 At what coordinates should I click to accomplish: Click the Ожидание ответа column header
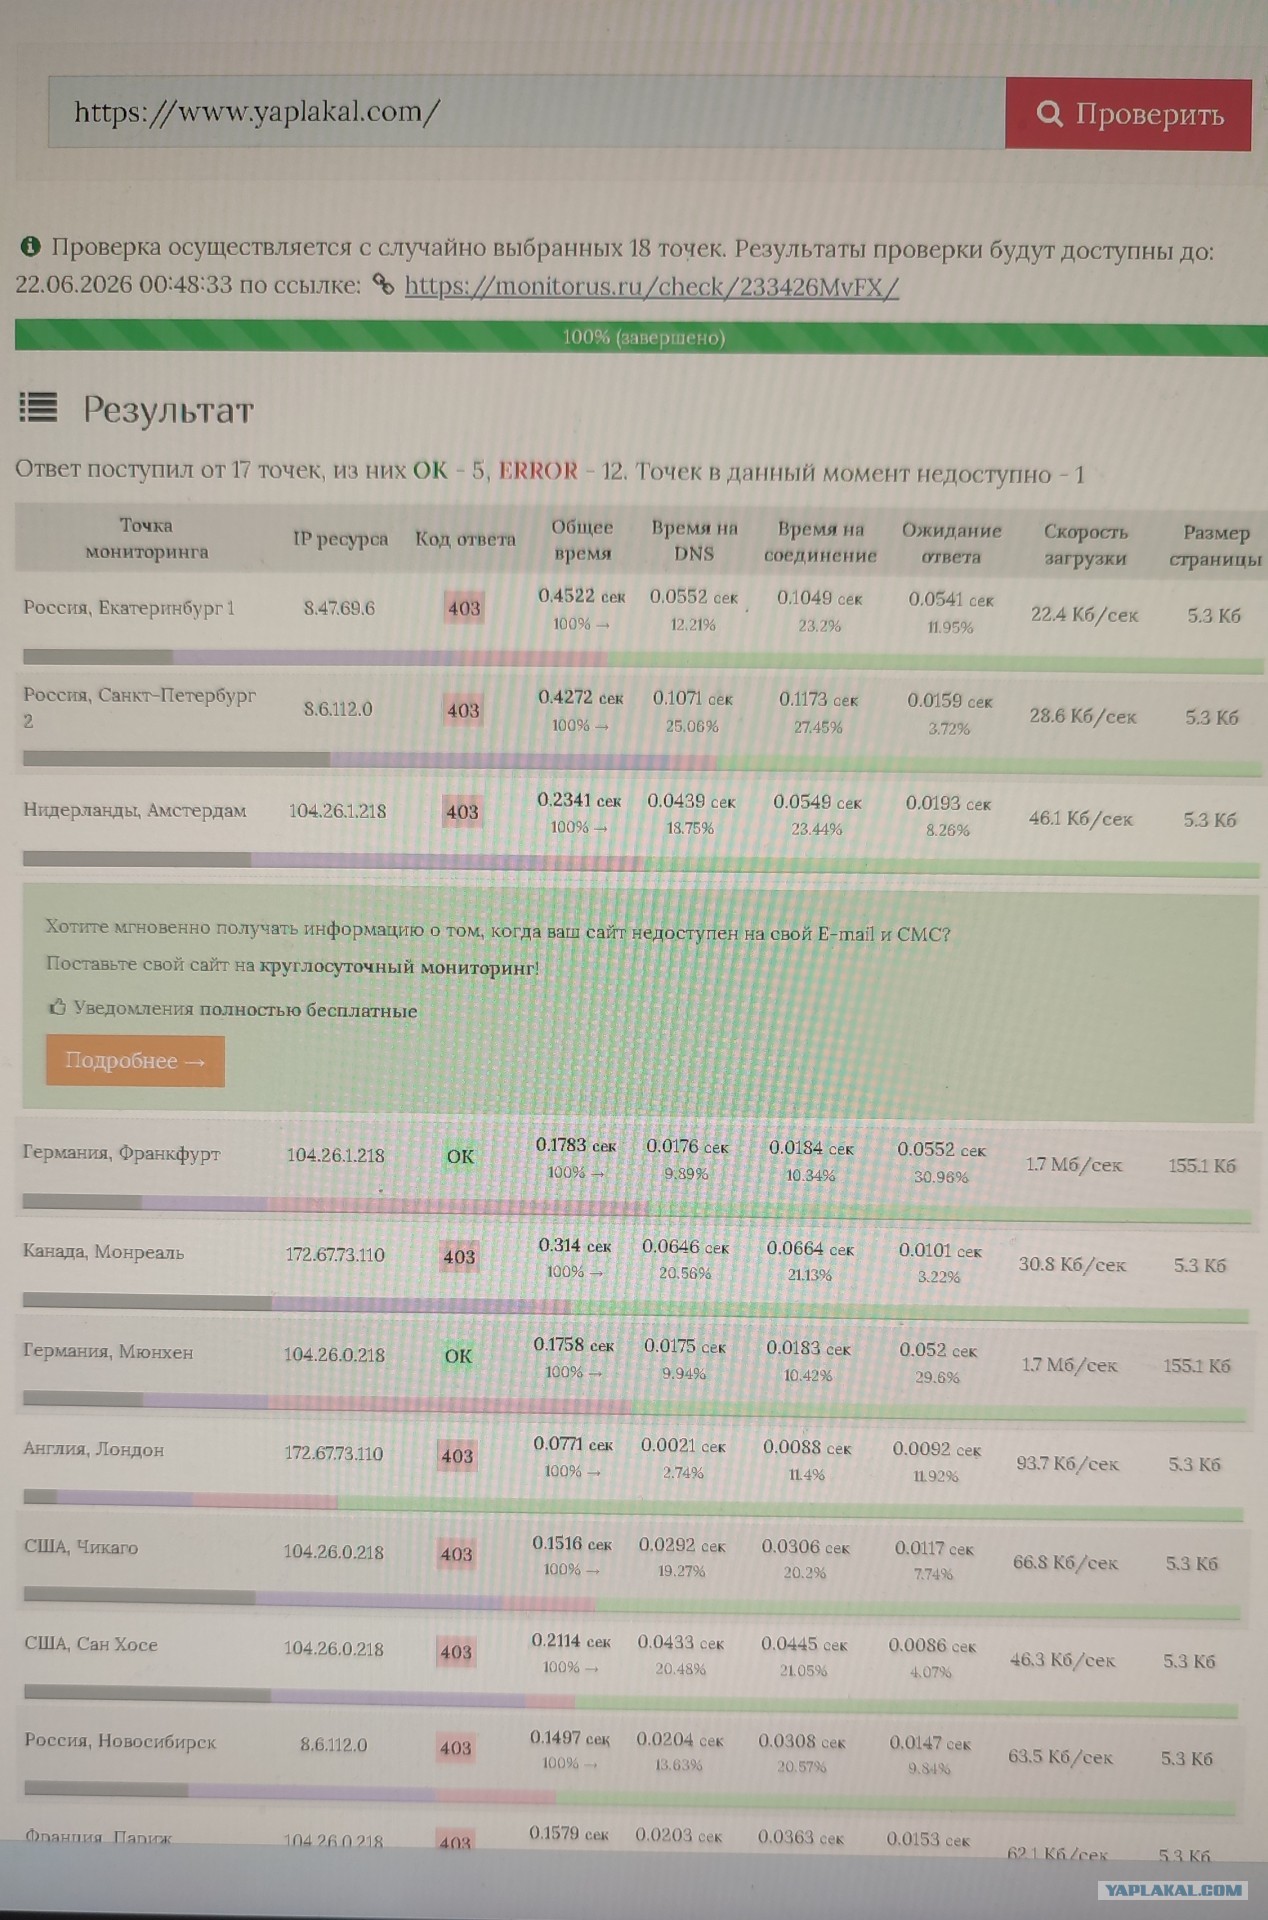(x=951, y=543)
